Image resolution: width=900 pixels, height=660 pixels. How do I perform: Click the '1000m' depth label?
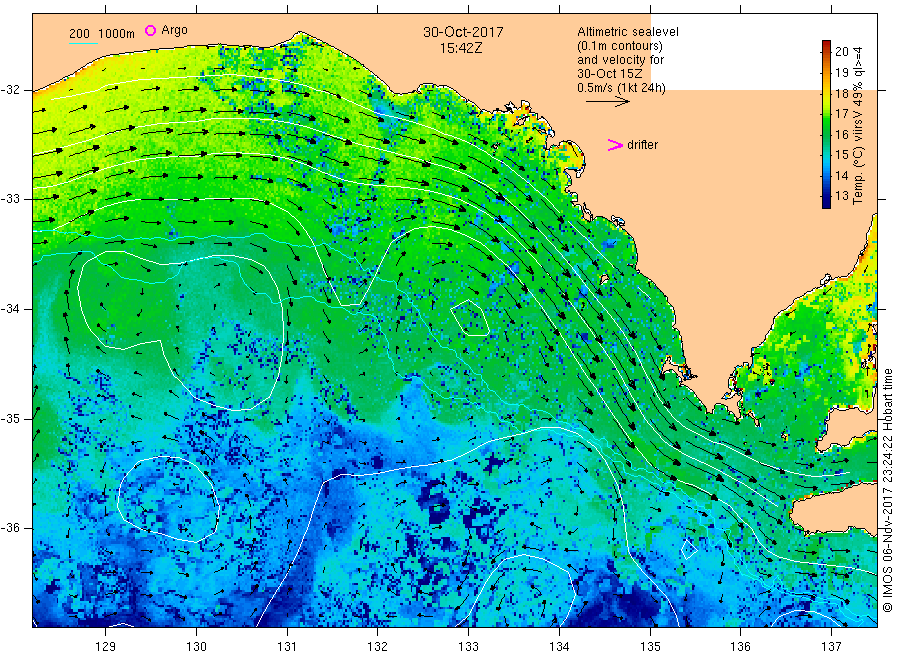(x=117, y=34)
